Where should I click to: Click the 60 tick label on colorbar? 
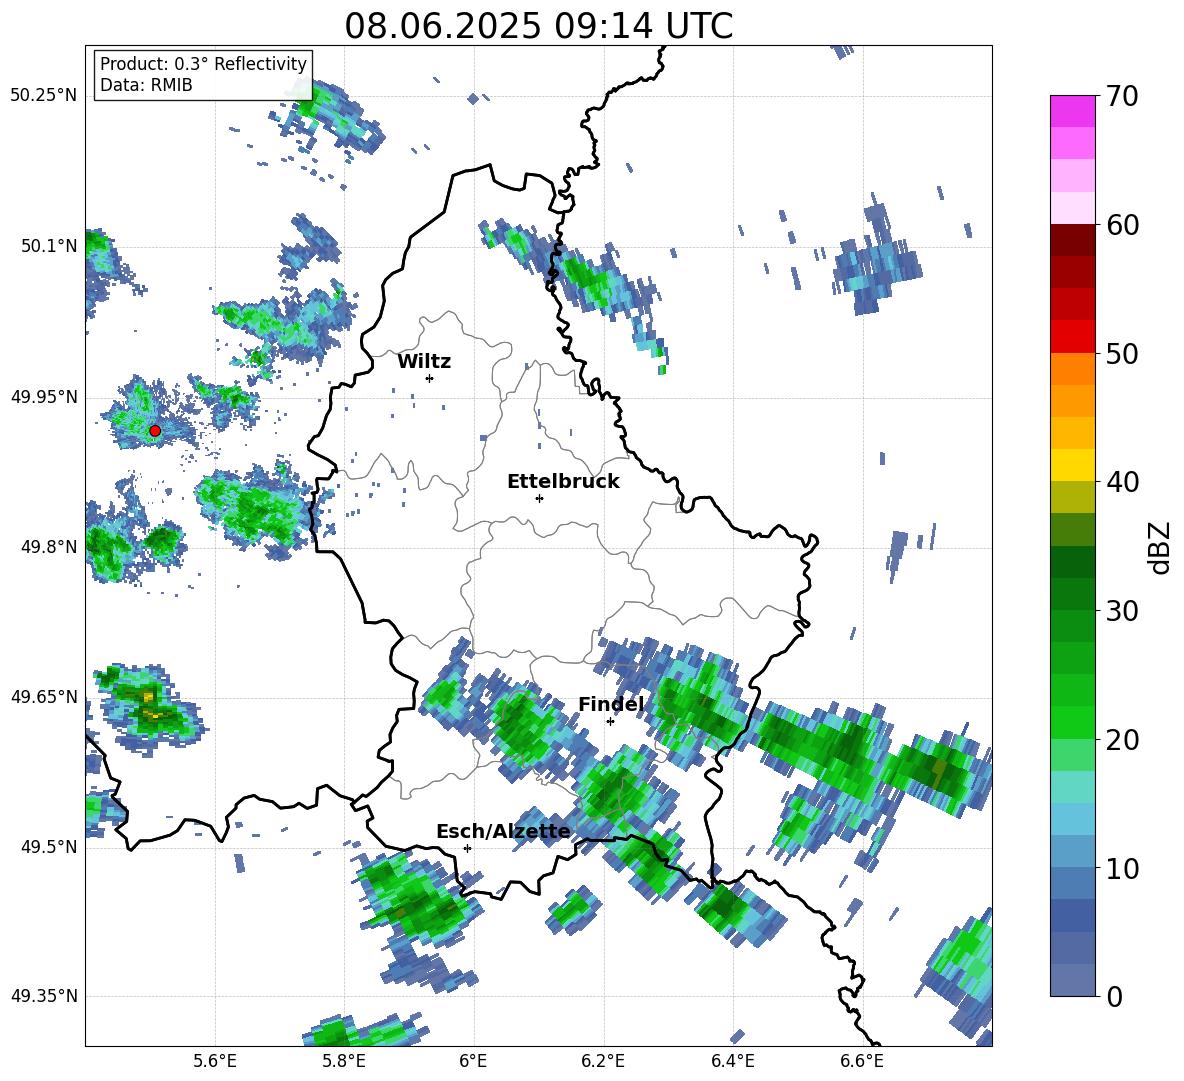point(1122,225)
